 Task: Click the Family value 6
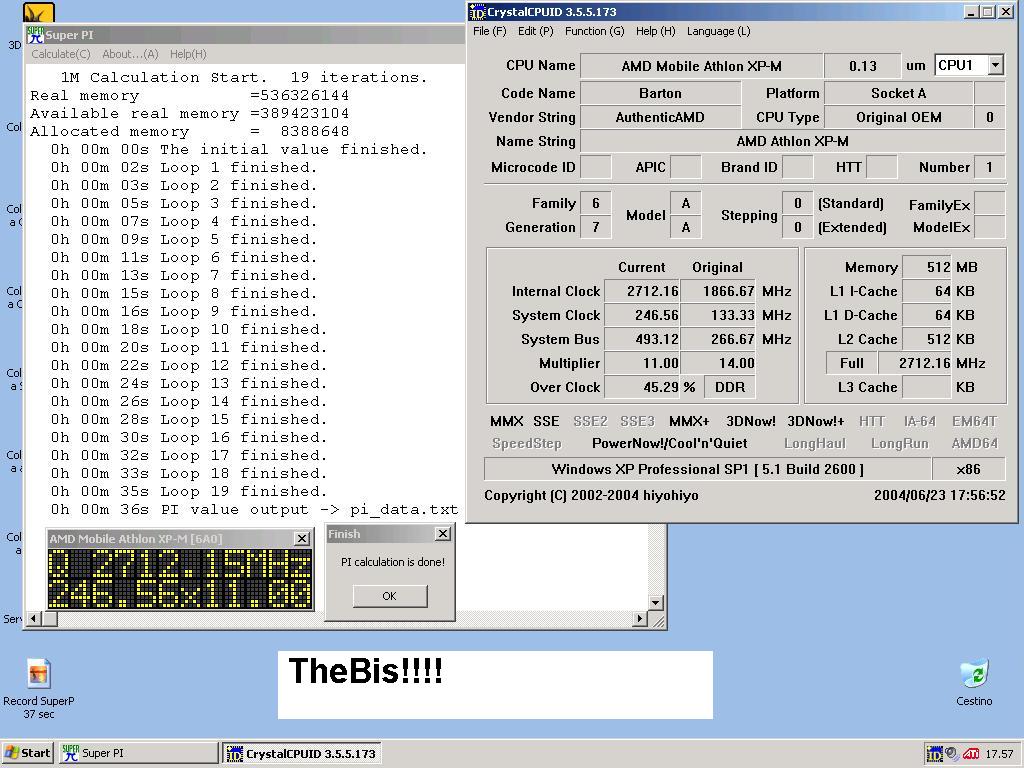click(x=596, y=203)
